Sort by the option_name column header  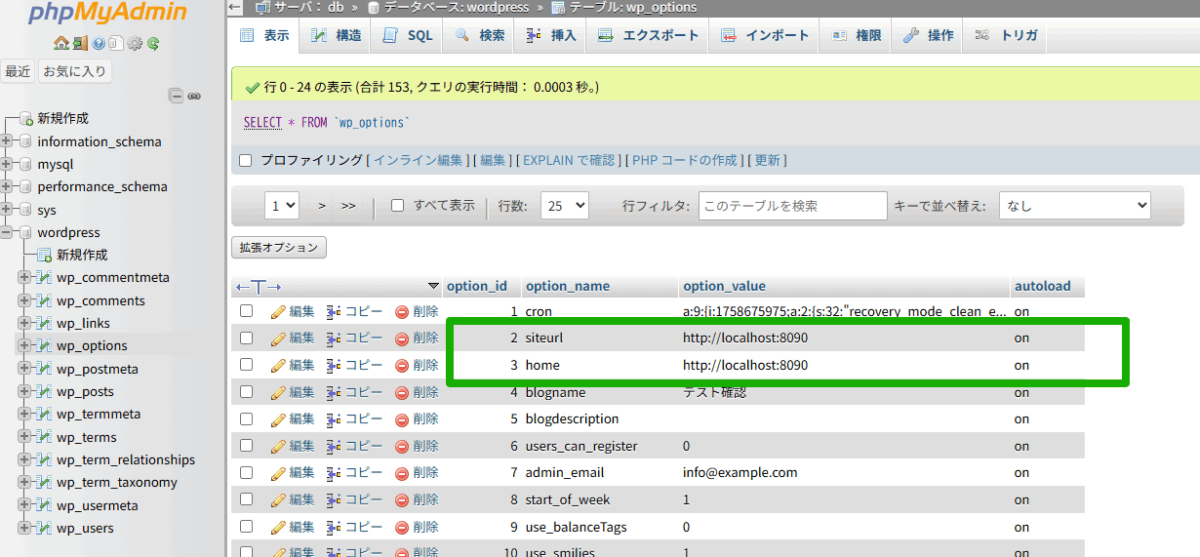tap(567, 286)
